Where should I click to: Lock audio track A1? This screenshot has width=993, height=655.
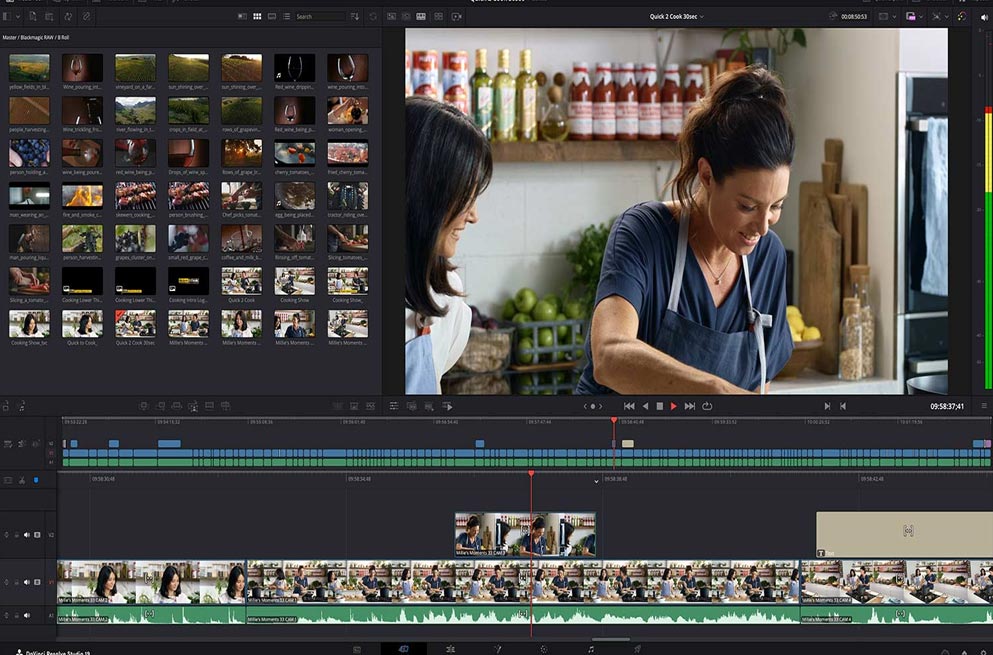16,615
